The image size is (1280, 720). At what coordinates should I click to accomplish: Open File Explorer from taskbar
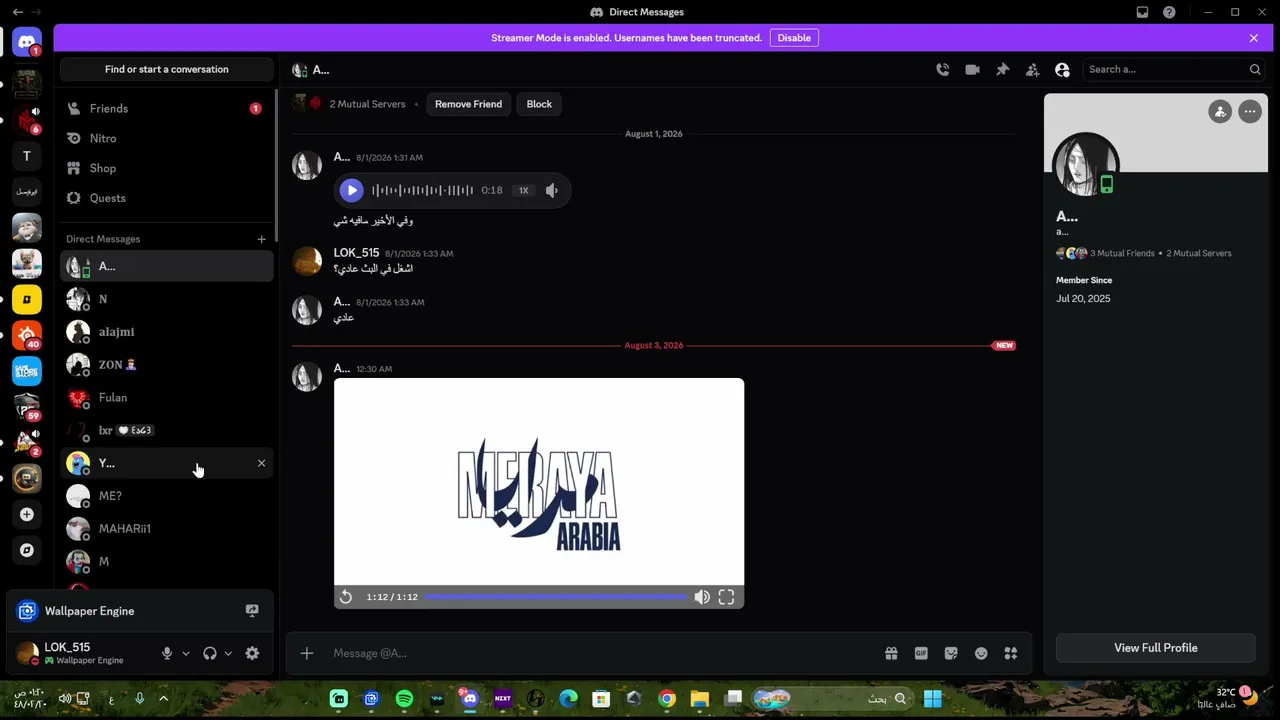click(700, 699)
